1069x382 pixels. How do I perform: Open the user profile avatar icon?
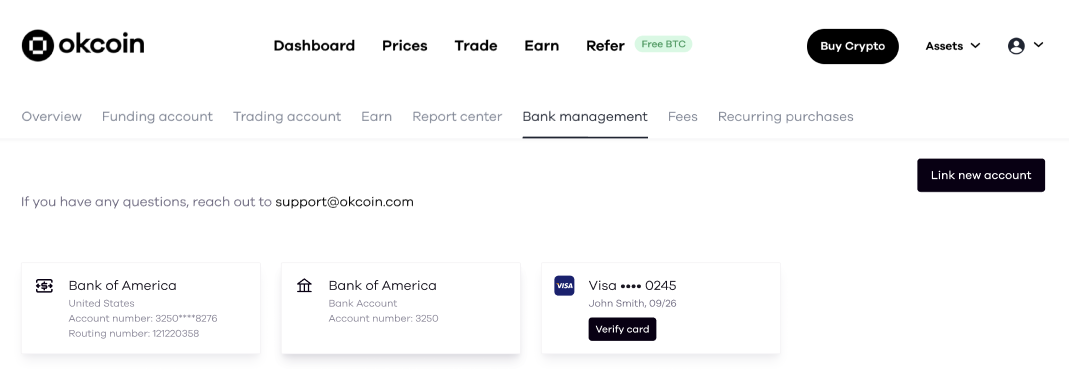click(1016, 46)
